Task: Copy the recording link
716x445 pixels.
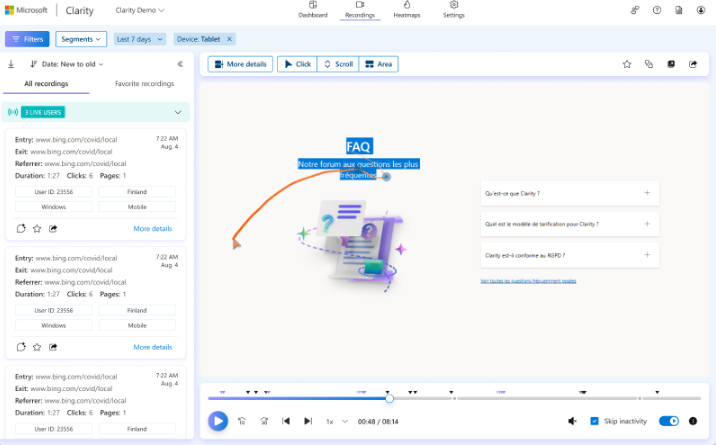Action: (649, 64)
